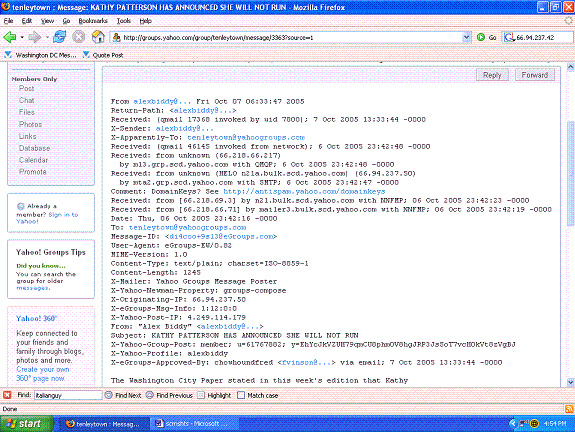Image resolution: width=575 pixels, height=432 pixels.
Task: Click the Stop loading icon
Action: click(78, 37)
